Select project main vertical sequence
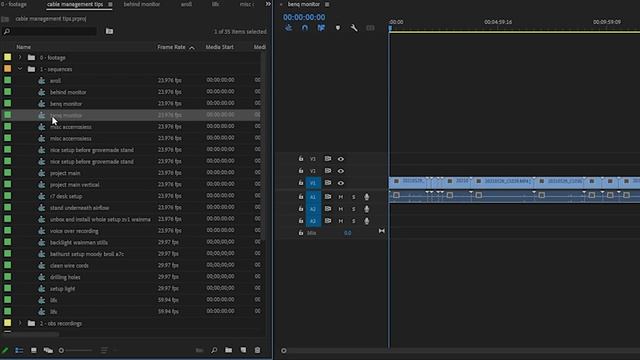The width and height of the screenshot is (640, 360). 74,184
